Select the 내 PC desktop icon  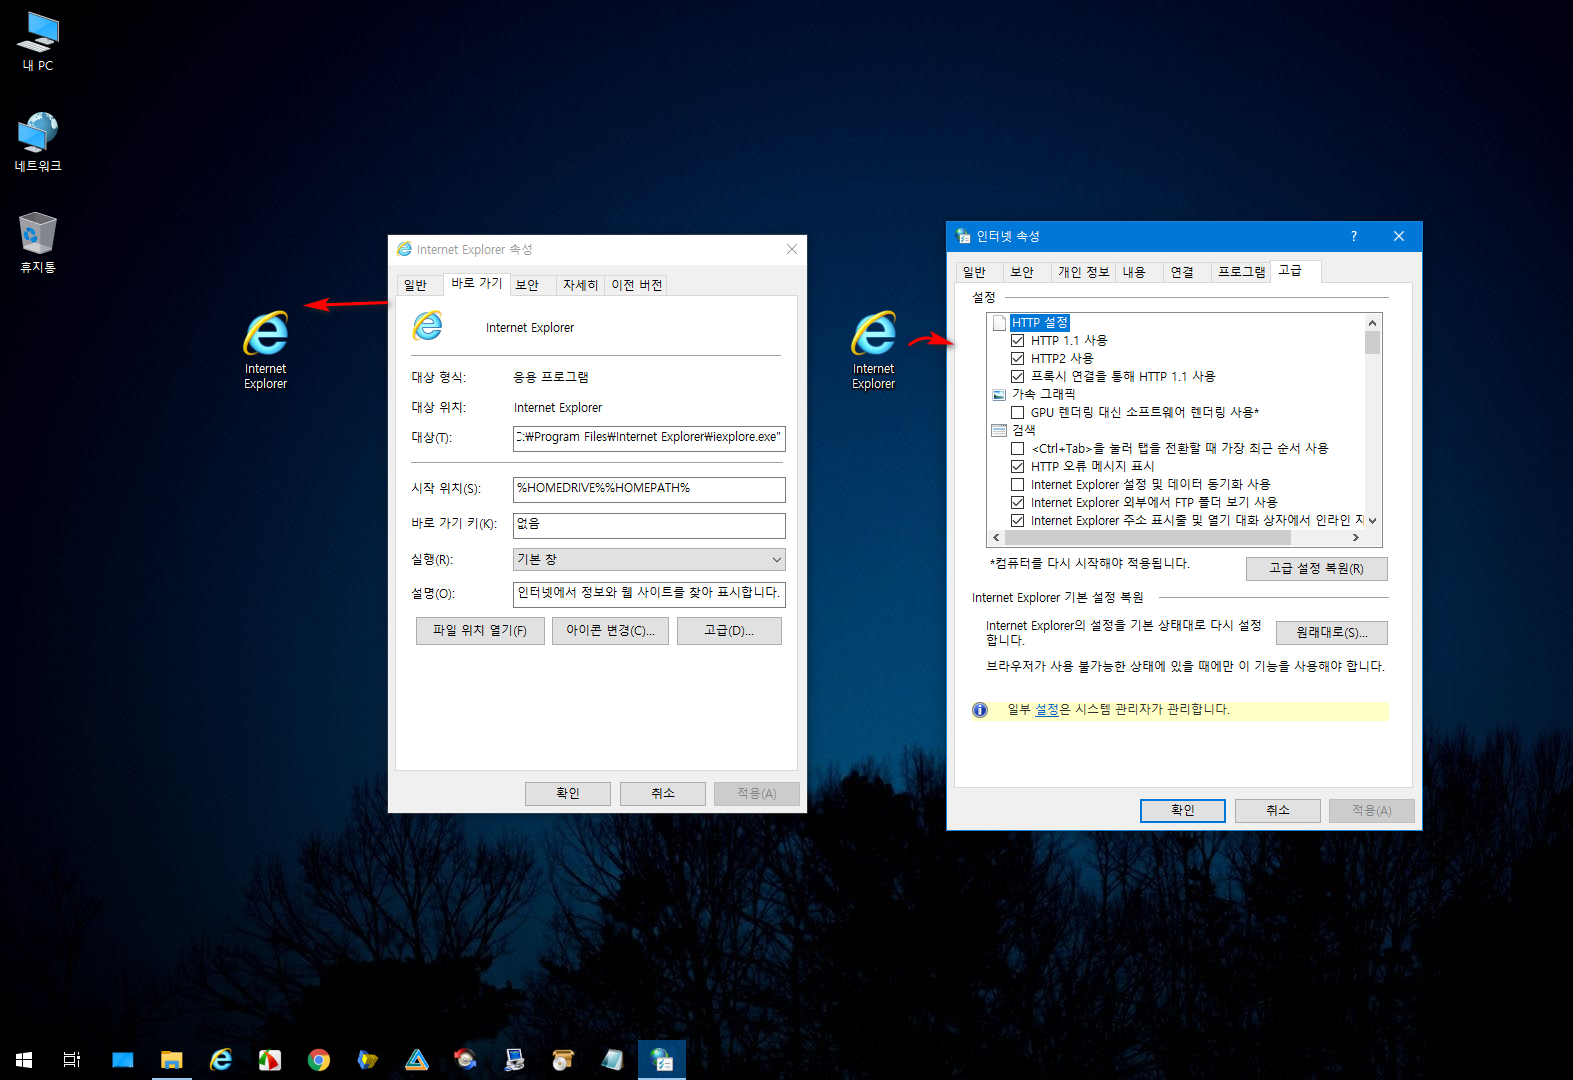(x=38, y=41)
